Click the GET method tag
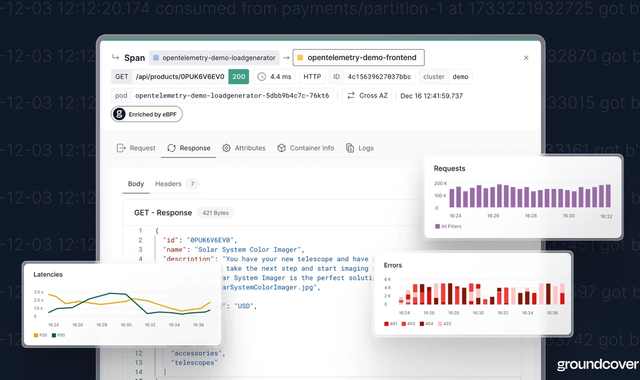This screenshot has width=640, height=380. pyautogui.click(x=121, y=77)
